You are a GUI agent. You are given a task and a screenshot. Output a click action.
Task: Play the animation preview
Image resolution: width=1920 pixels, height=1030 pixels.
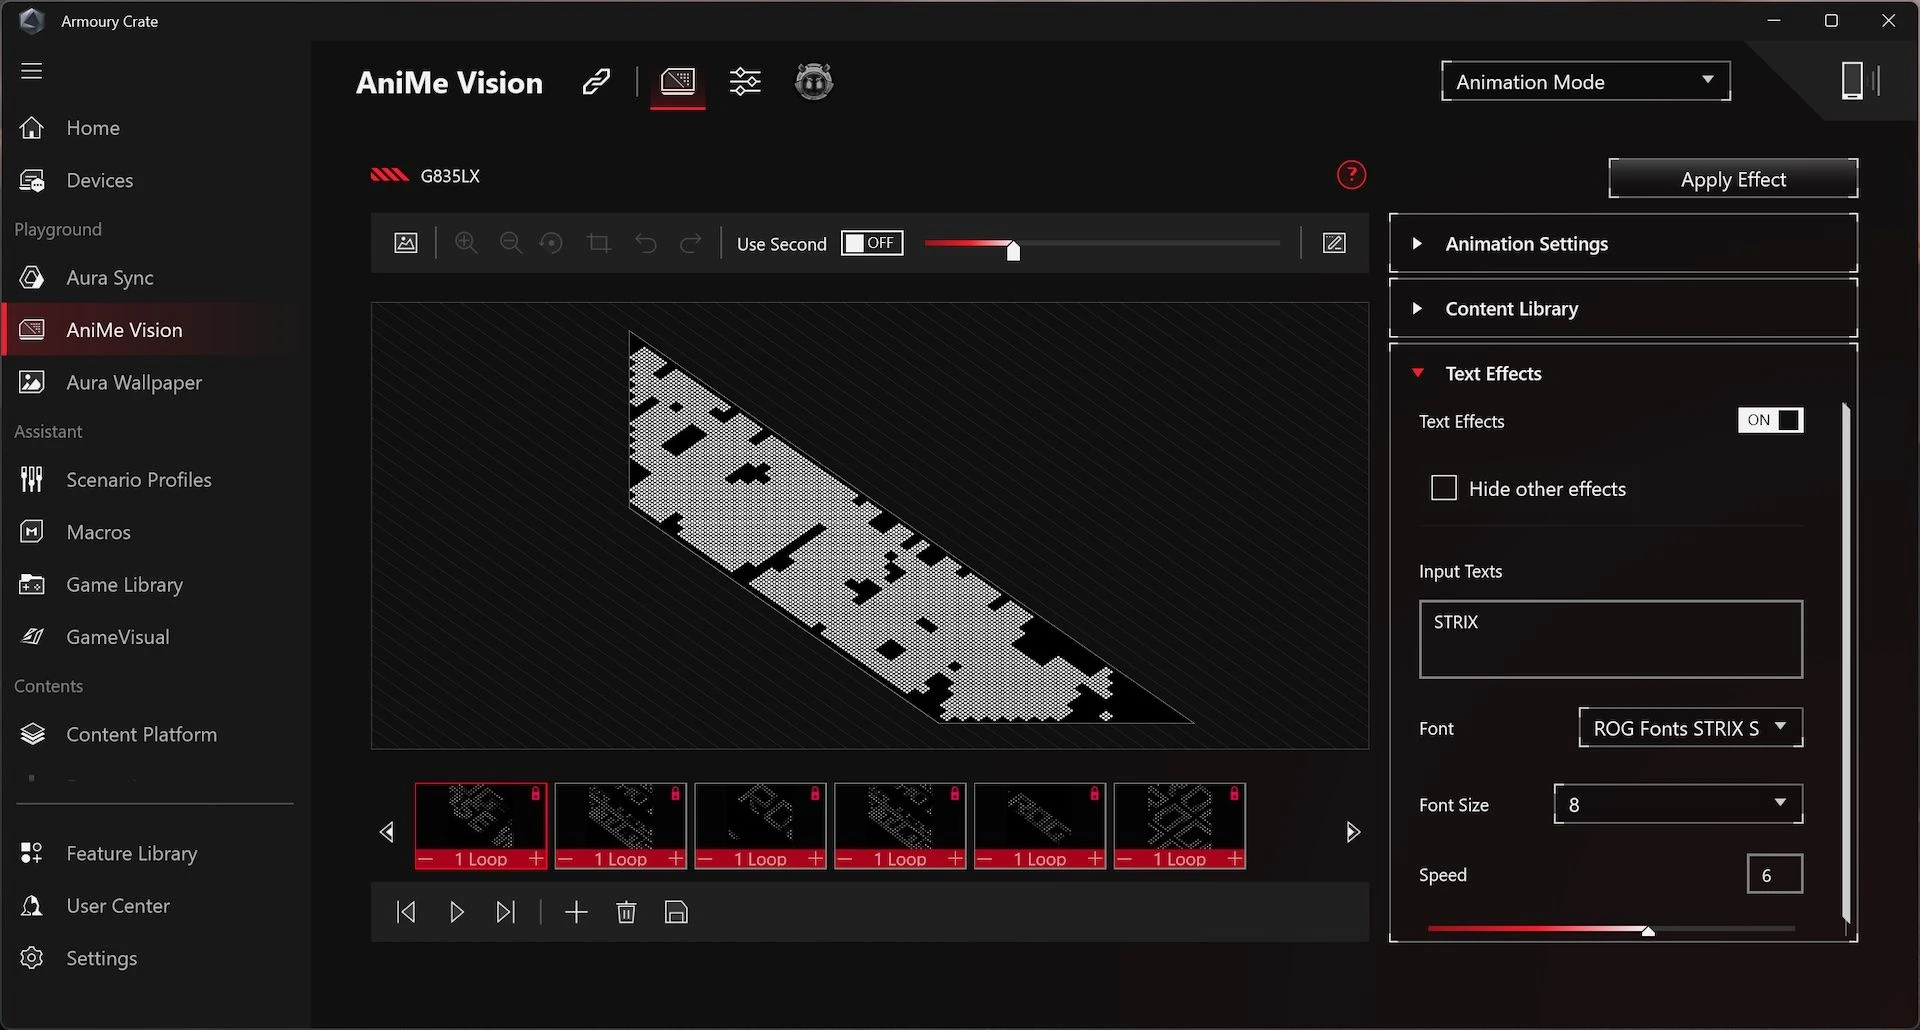click(x=457, y=912)
